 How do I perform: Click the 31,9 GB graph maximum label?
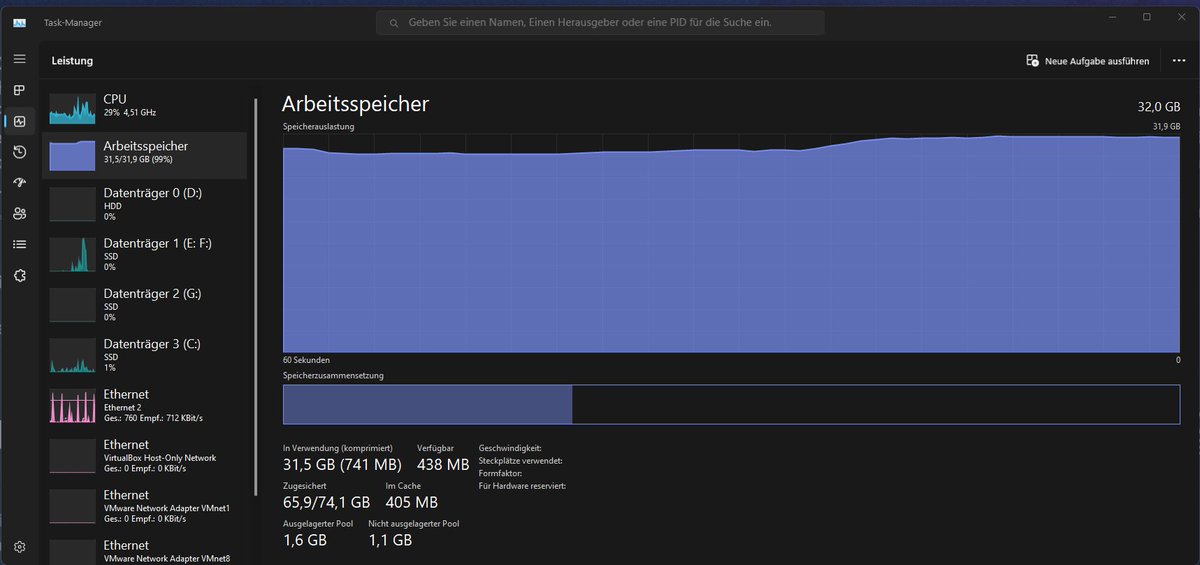tap(1167, 127)
